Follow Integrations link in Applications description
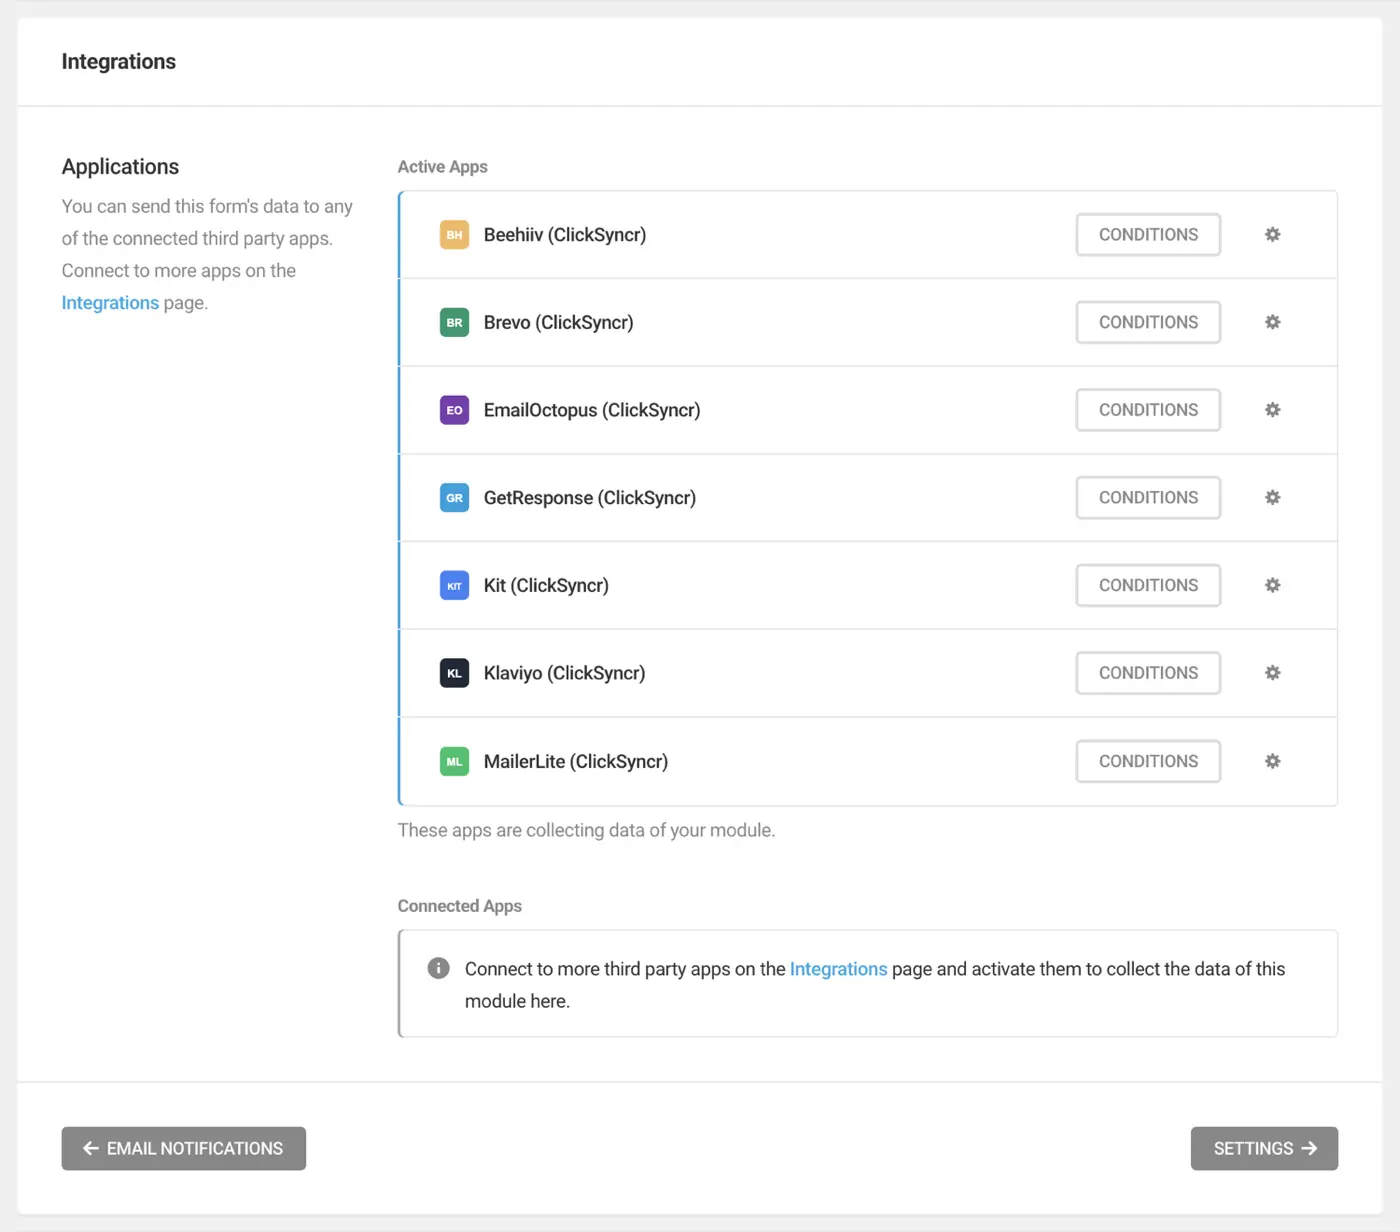Image resolution: width=1400 pixels, height=1232 pixels. click(110, 302)
